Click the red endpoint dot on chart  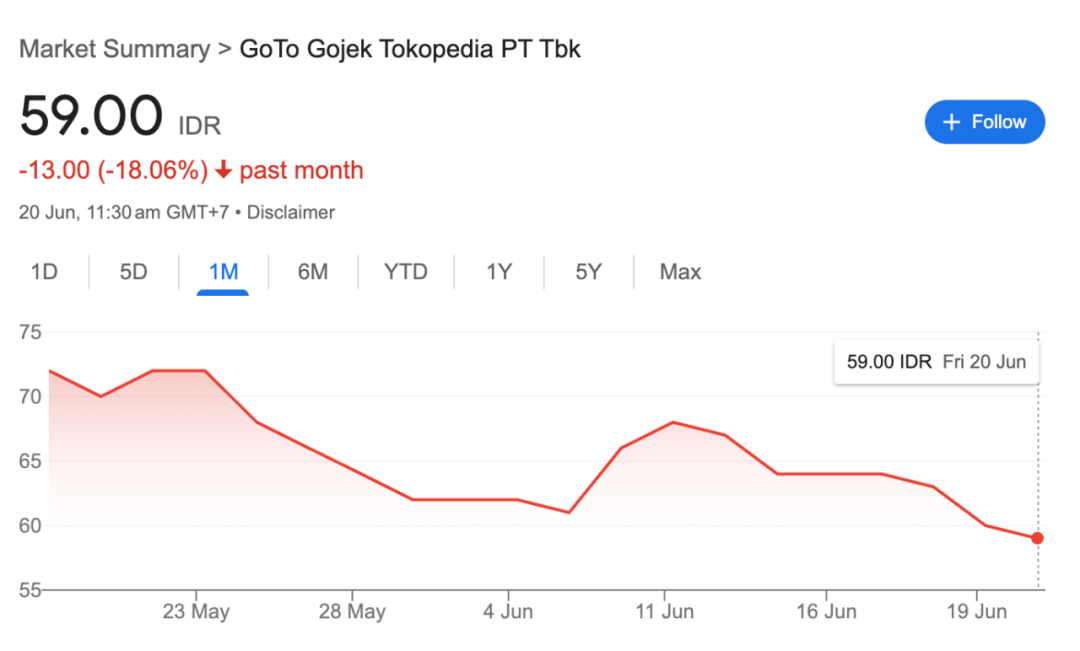click(x=1038, y=538)
